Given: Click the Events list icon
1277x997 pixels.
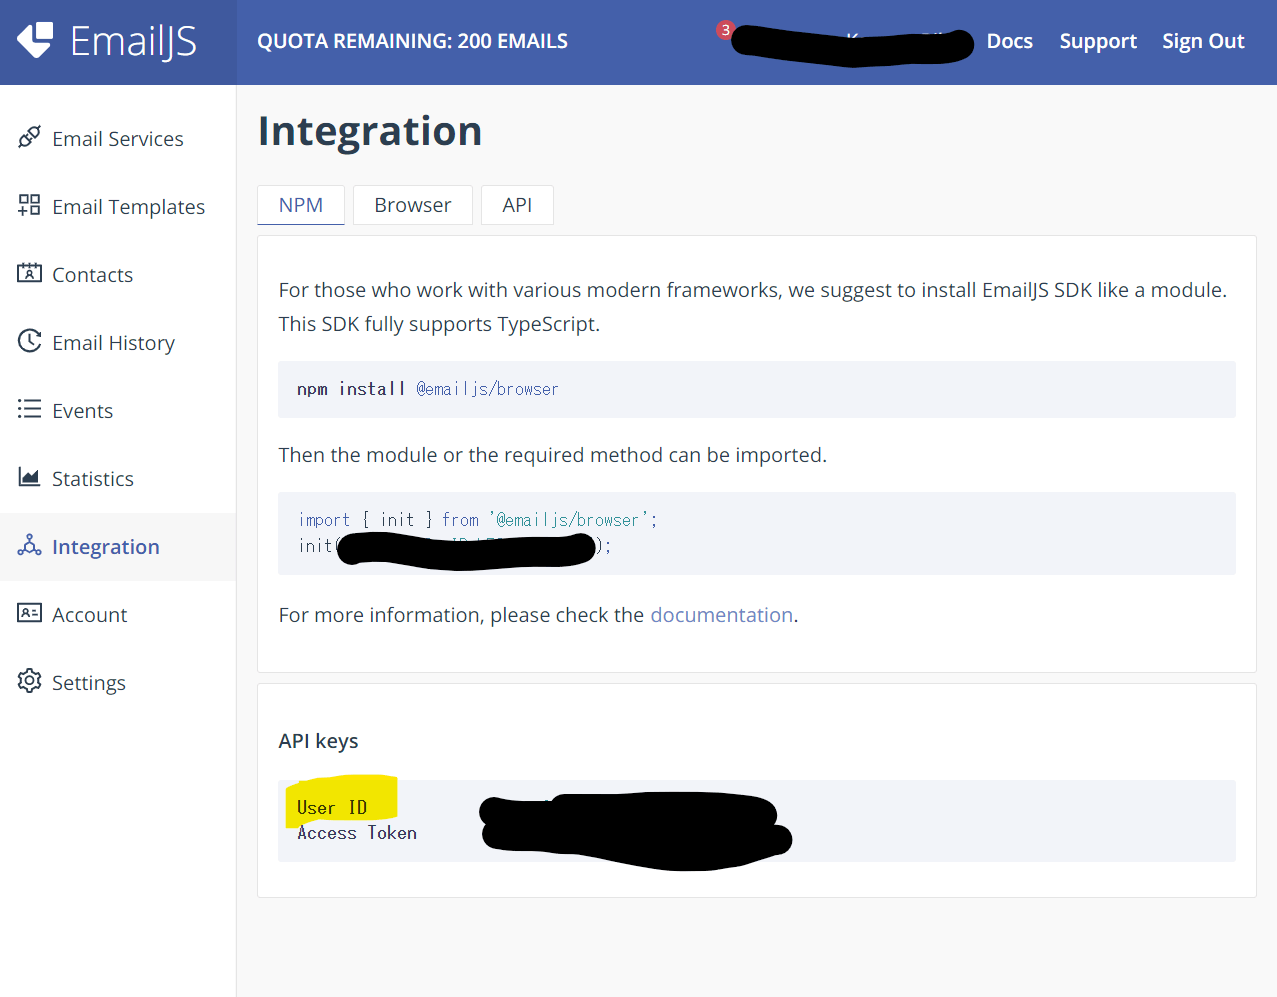Looking at the screenshot, I should 30,409.
